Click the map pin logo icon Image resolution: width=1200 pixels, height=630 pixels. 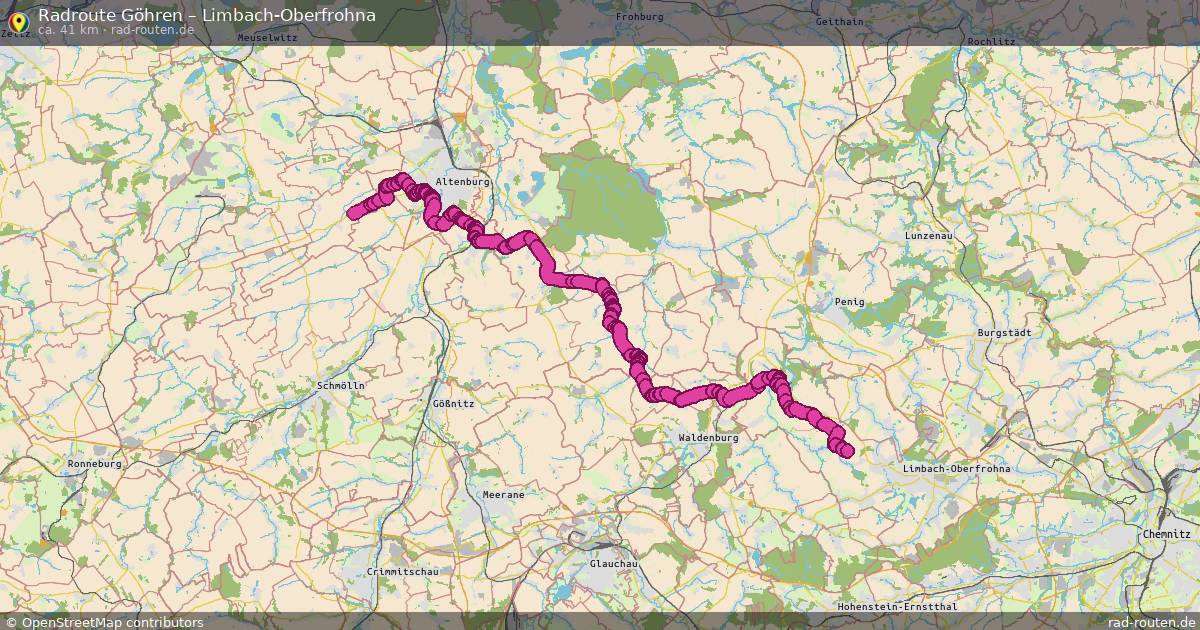click(16, 20)
